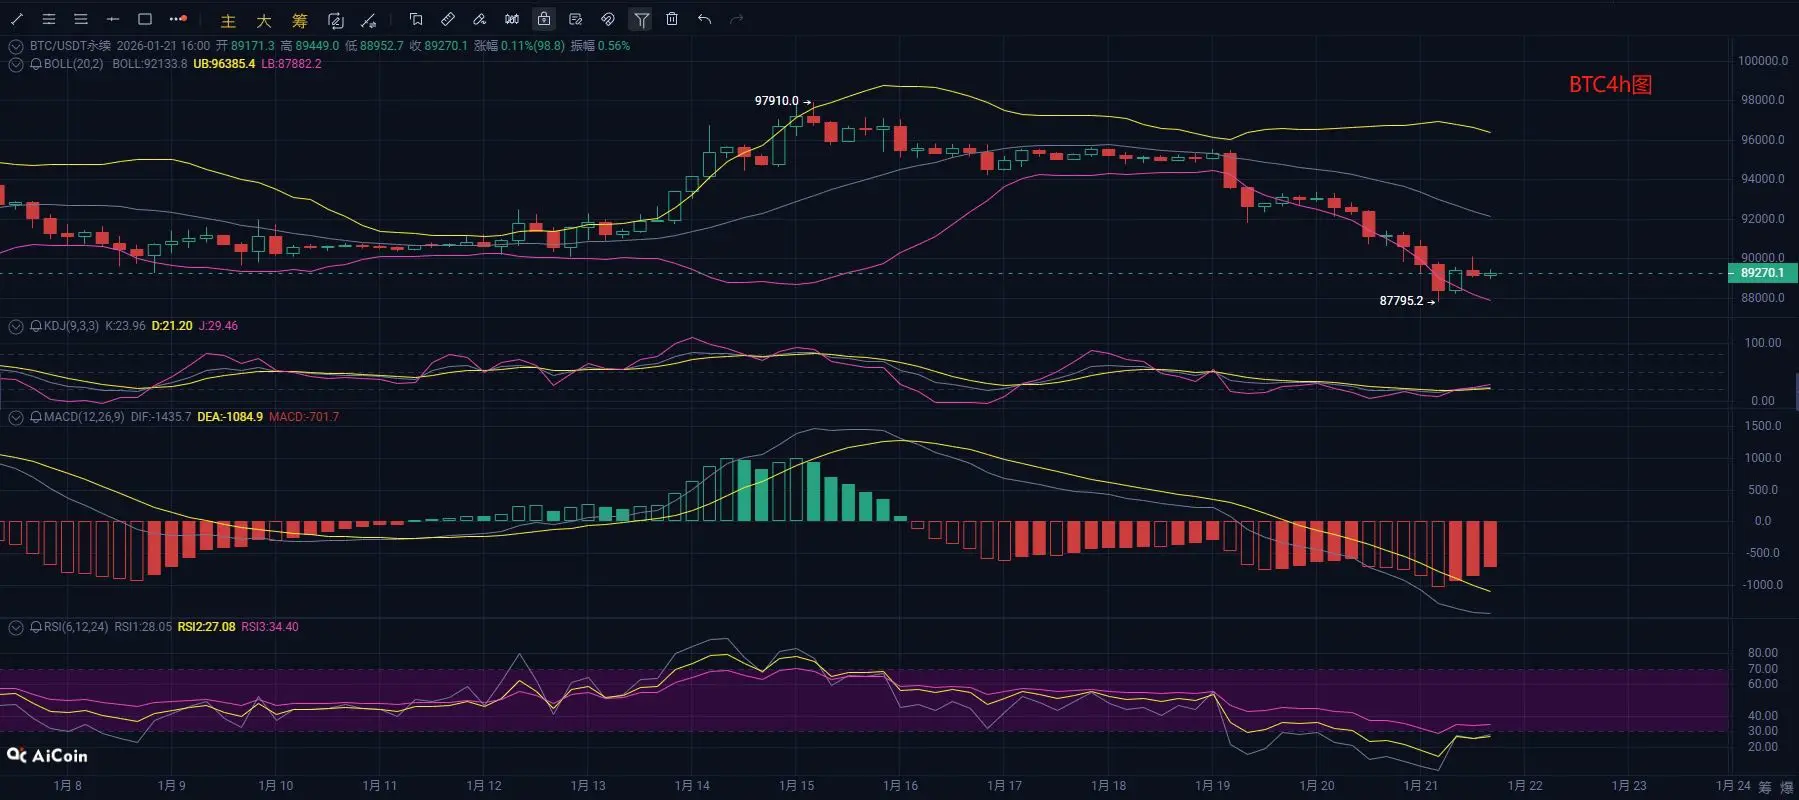Click the 1月 8 date on time axis
Viewport: 1799px width, 800px height.
pos(68,786)
